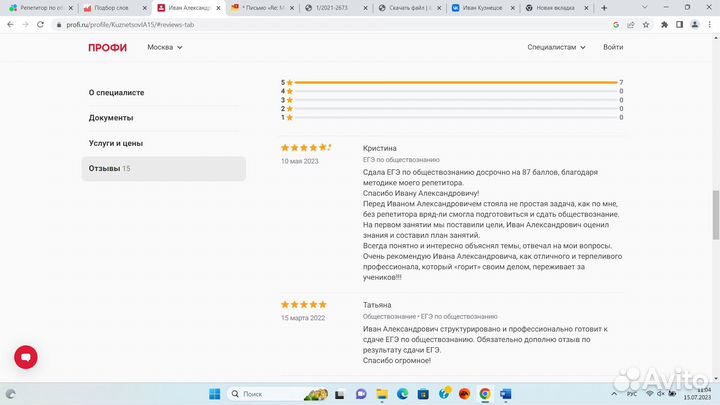
Task: Open the Task View icon in taskbar
Action: pos(340,394)
